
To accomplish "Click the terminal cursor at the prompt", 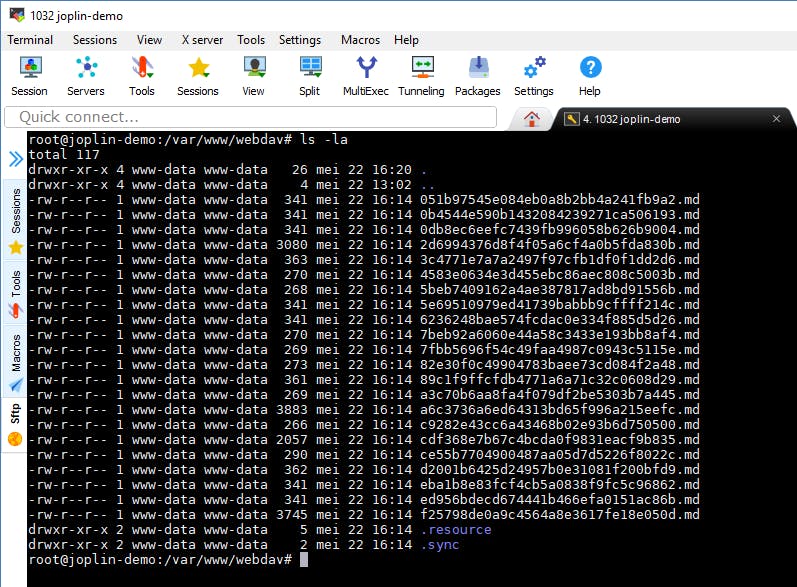I will [304, 560].
